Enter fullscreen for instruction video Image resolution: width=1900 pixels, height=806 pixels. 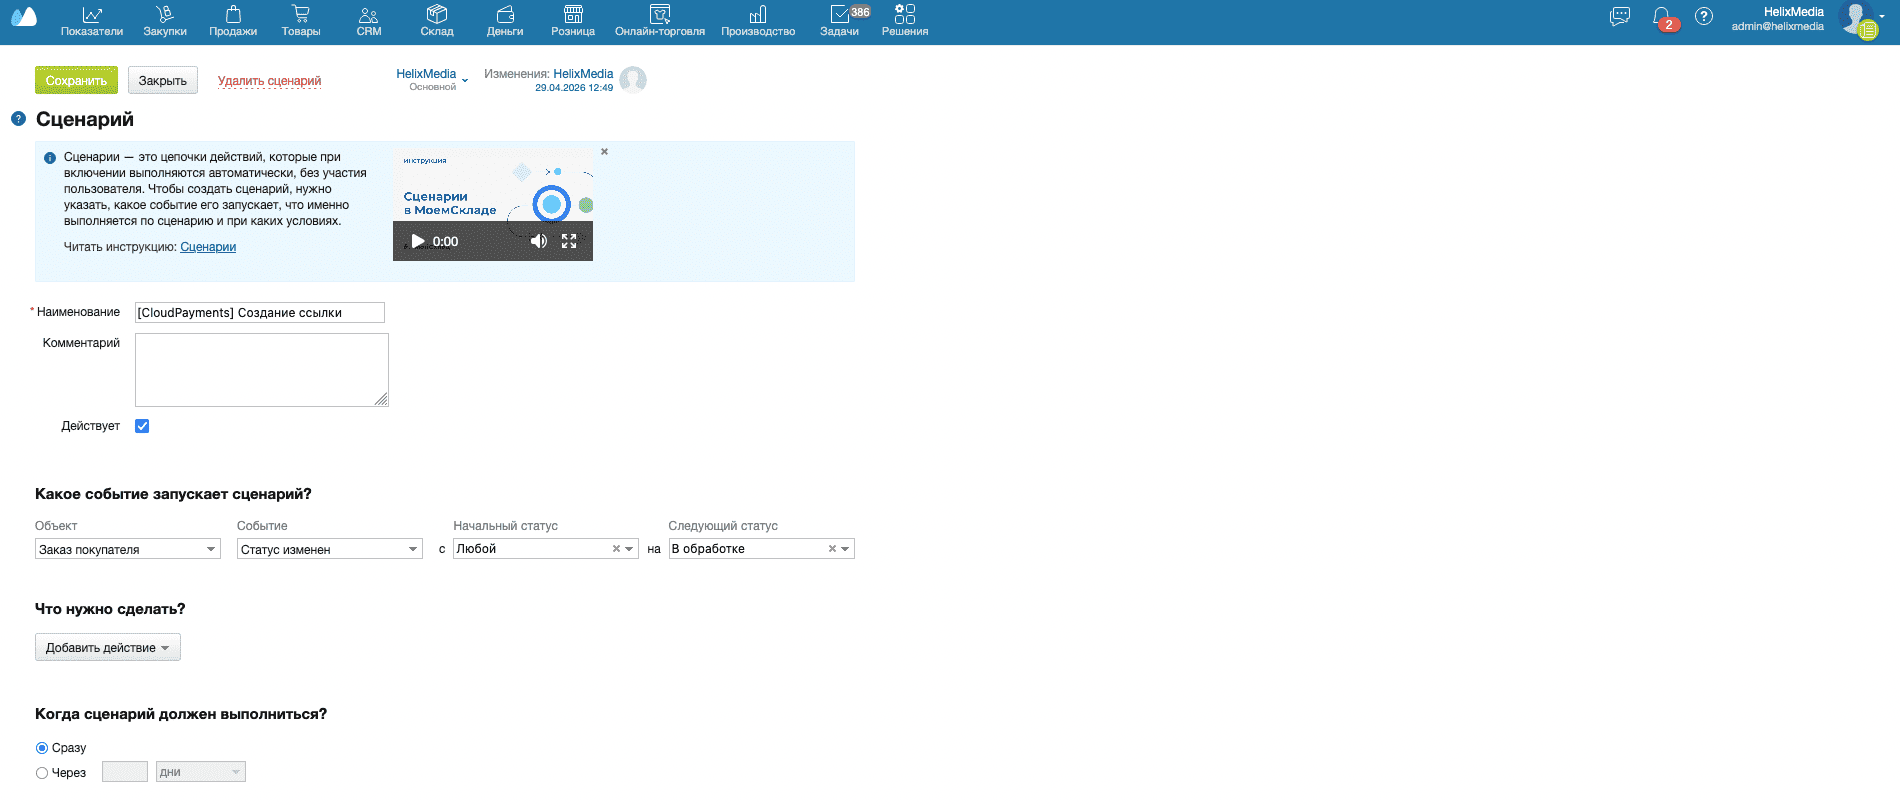(x=569, y=241)
